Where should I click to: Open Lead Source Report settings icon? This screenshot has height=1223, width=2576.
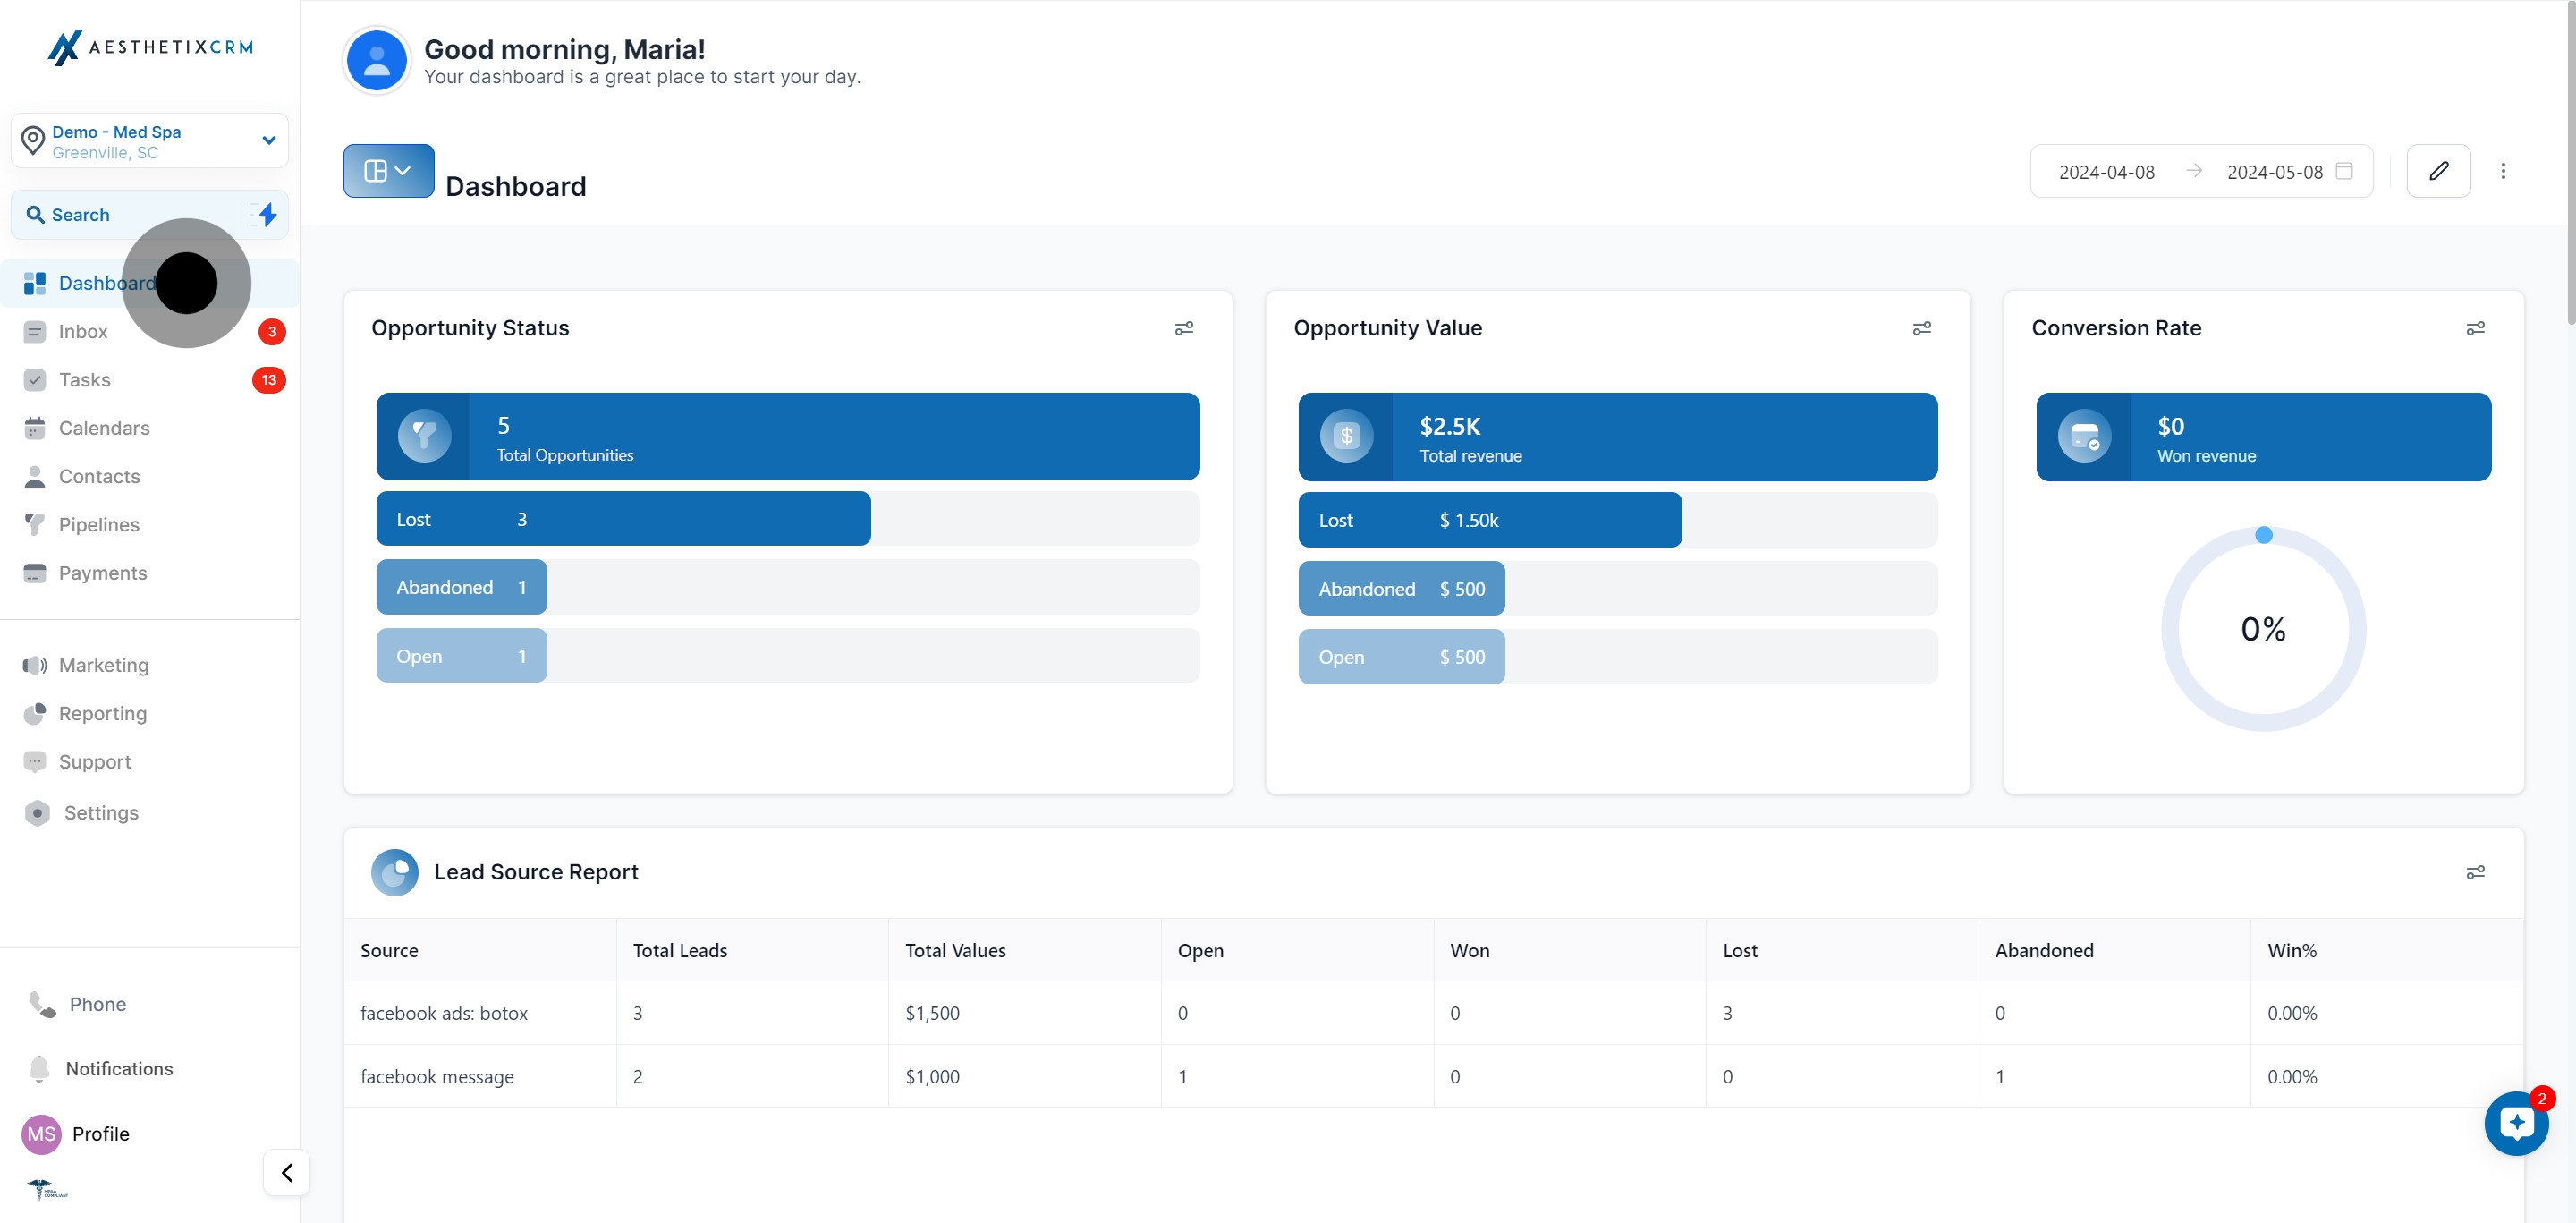(2475, 872)
